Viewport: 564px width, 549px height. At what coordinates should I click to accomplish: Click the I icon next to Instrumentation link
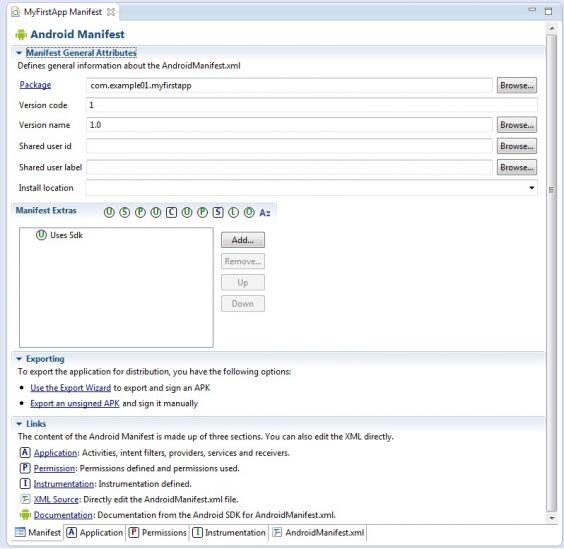point(25,484)
